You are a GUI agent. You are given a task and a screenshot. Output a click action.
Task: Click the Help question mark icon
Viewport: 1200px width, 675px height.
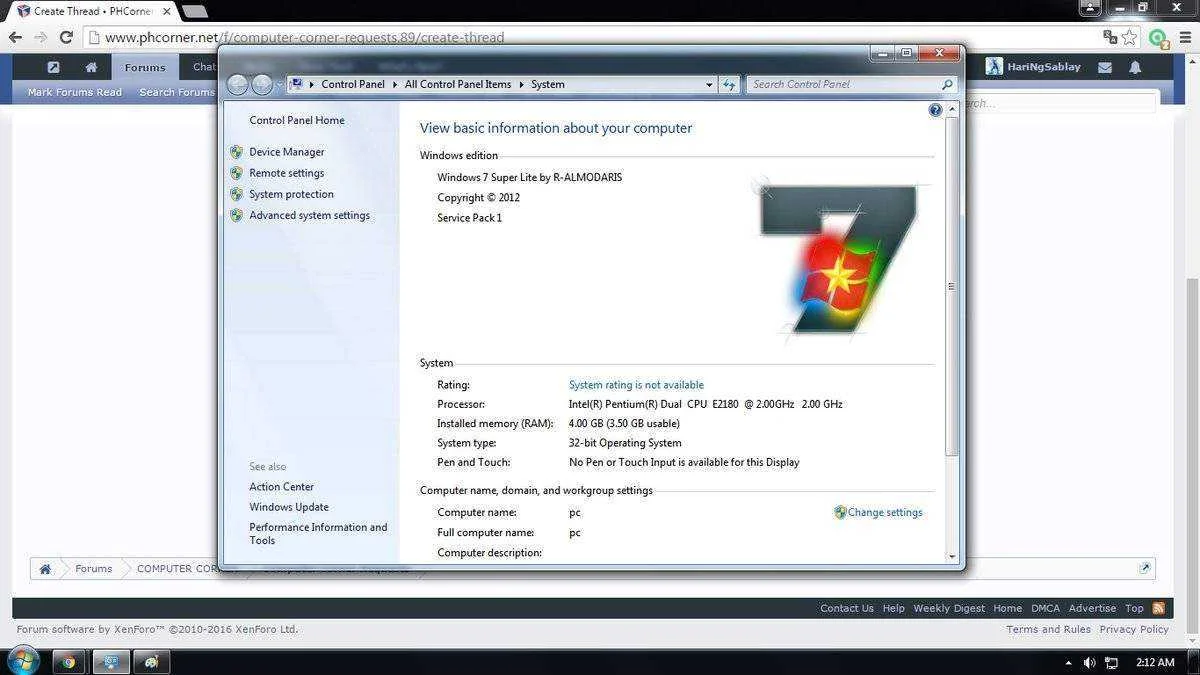[x=935, y=110]
